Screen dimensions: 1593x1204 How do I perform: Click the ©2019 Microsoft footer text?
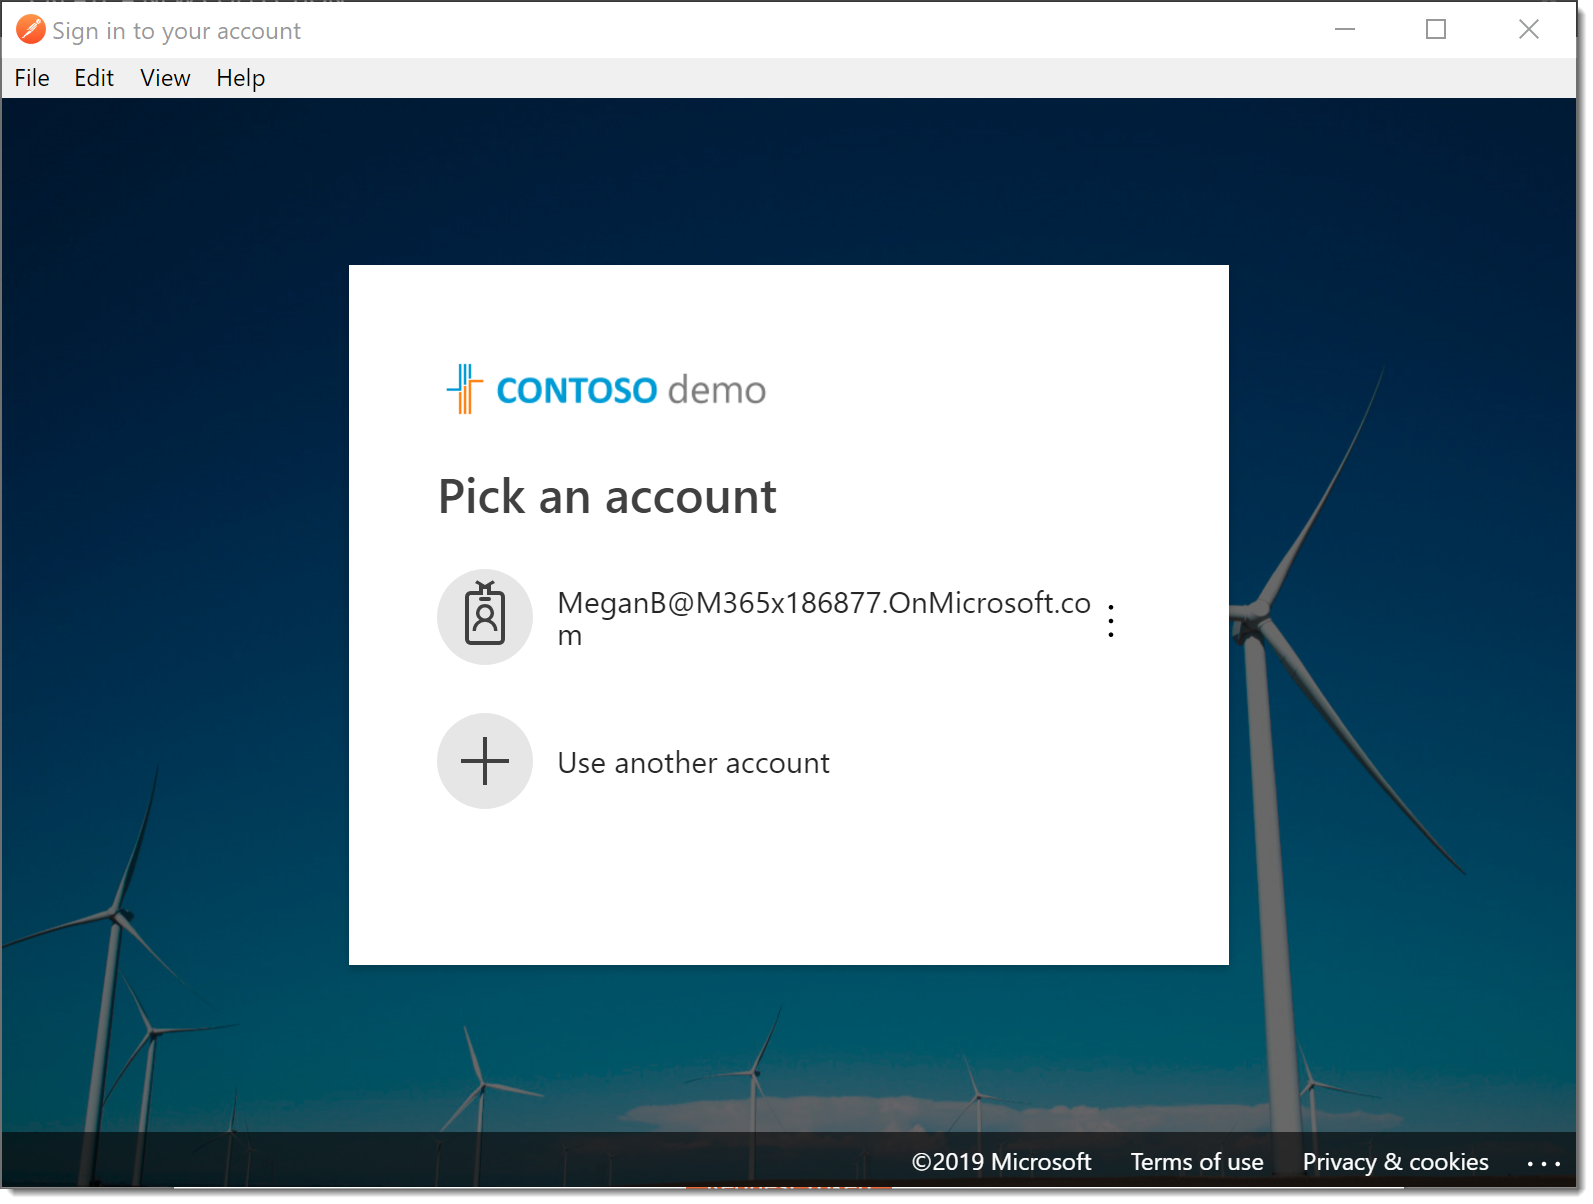[1001, 1162]
